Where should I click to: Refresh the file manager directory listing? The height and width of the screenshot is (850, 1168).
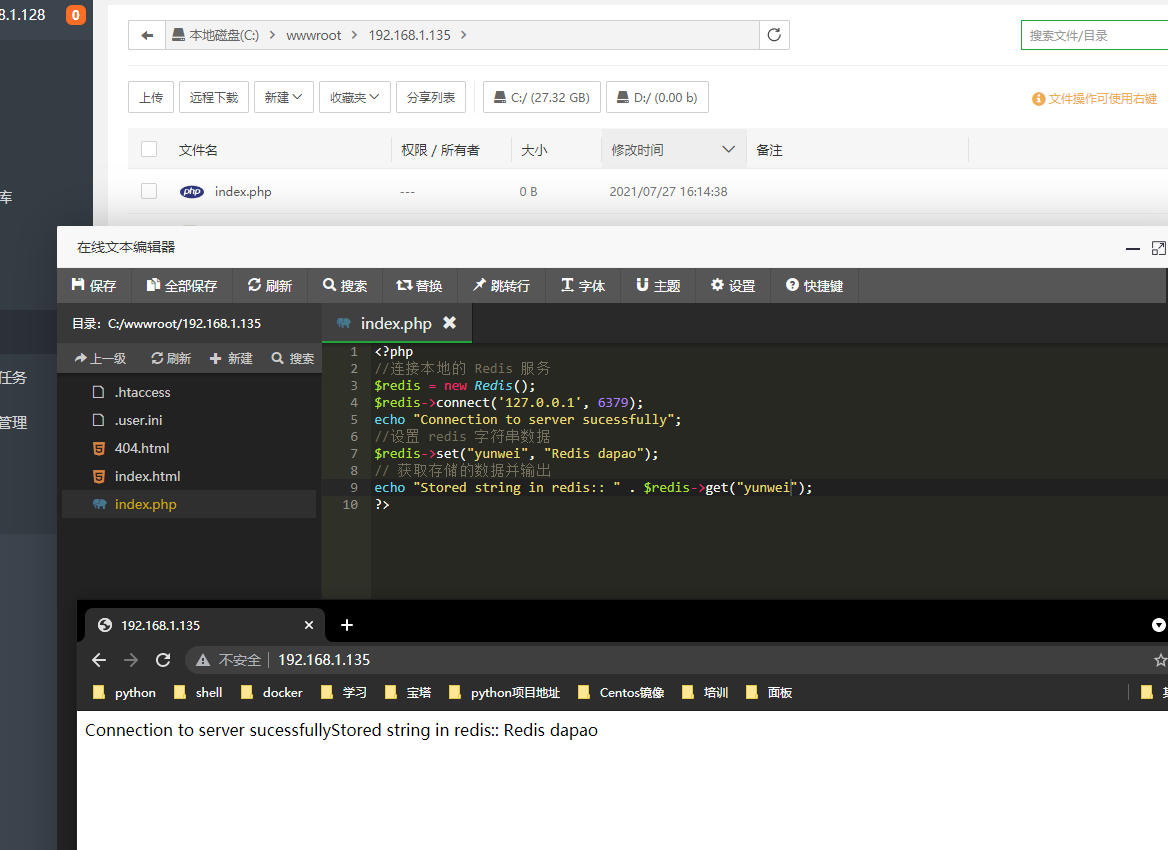coord(774,35)
